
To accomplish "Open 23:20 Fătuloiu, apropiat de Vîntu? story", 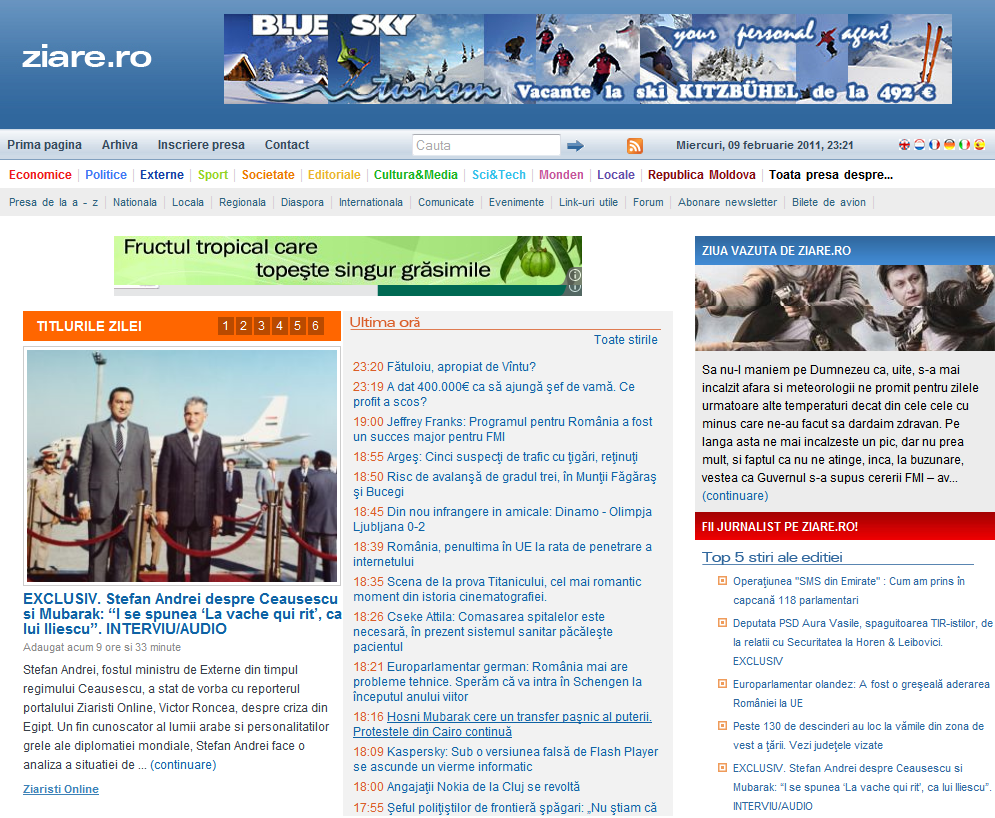I will tap(444, 367).
